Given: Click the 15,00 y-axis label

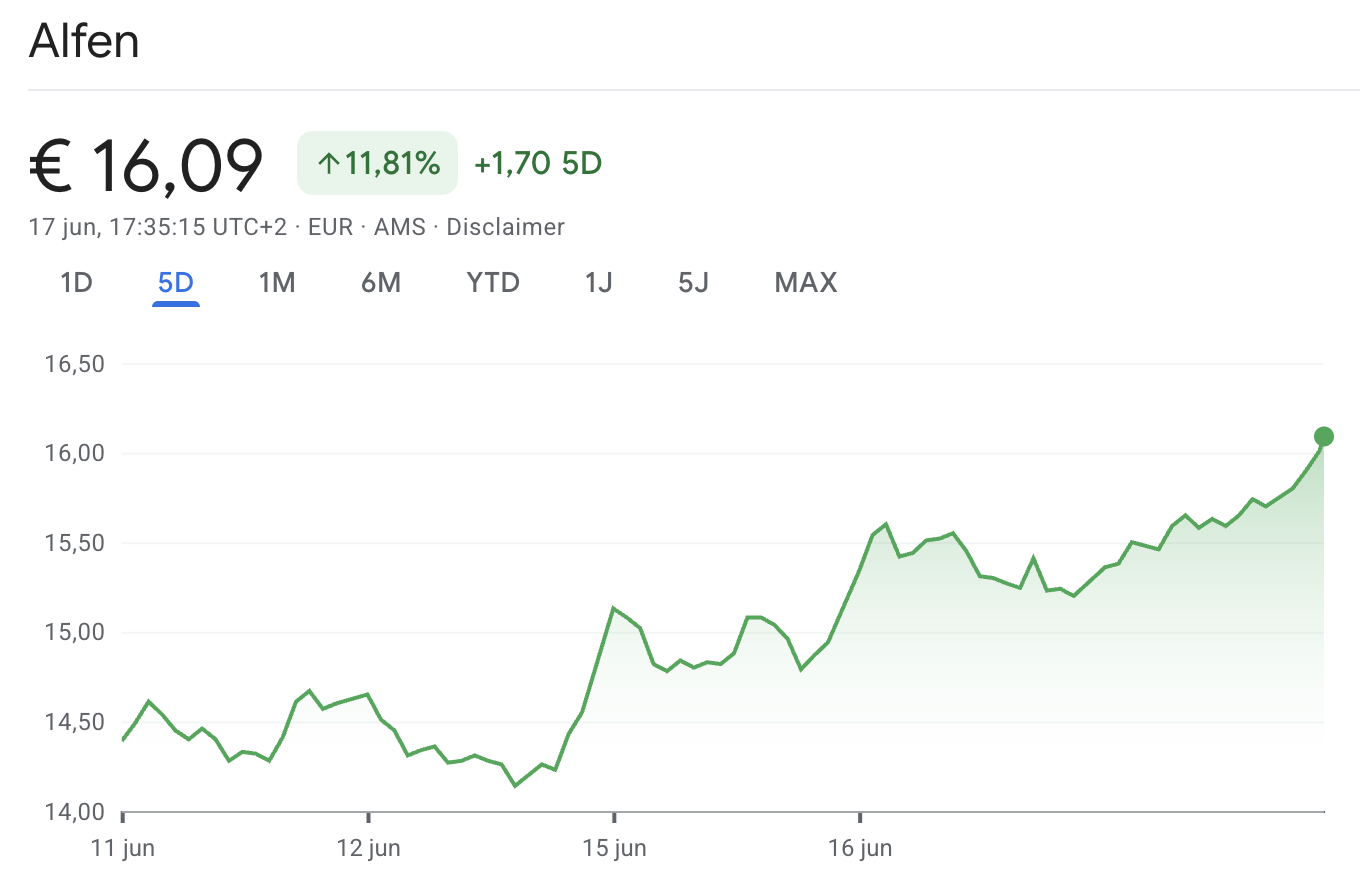Looking at the screenshot, I should click(75, 632).
